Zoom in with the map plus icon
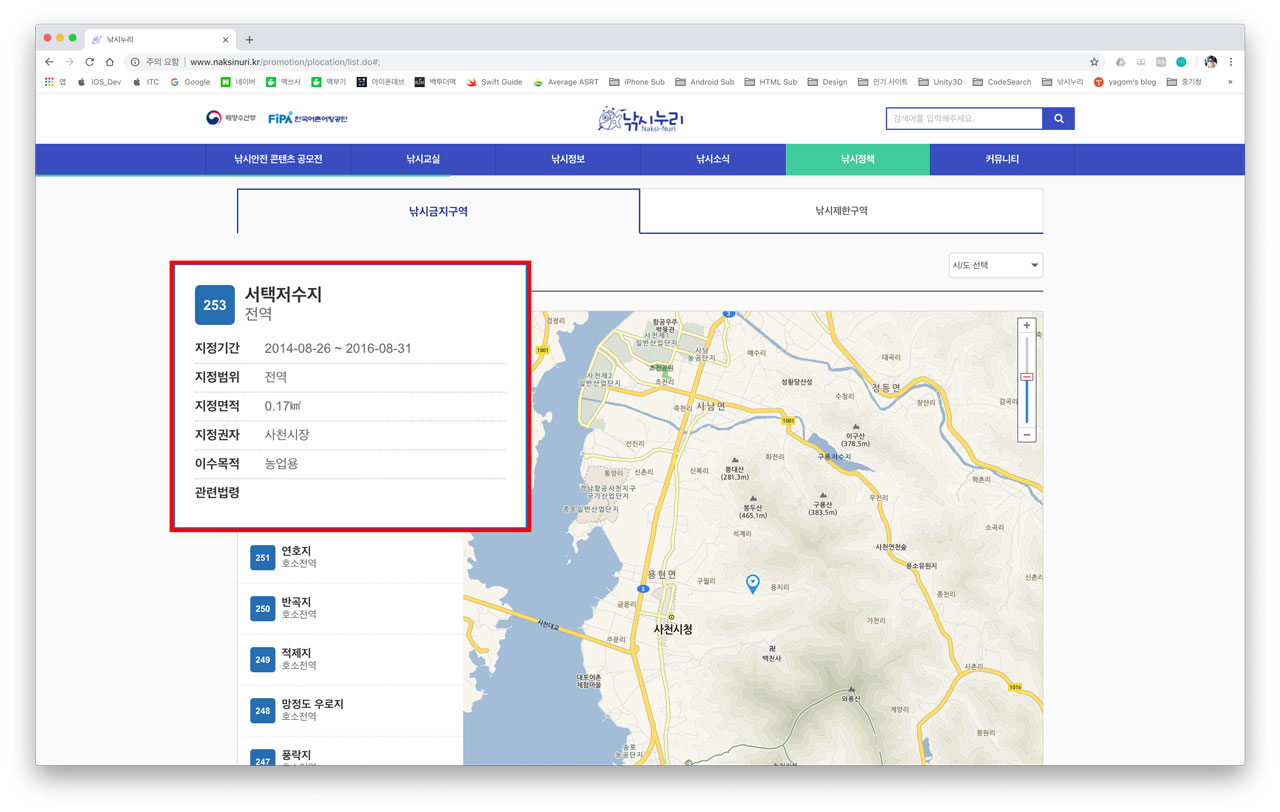The height and width of the screenshot is (812, 1280). pyautogui.click(x=1026, y=325)
